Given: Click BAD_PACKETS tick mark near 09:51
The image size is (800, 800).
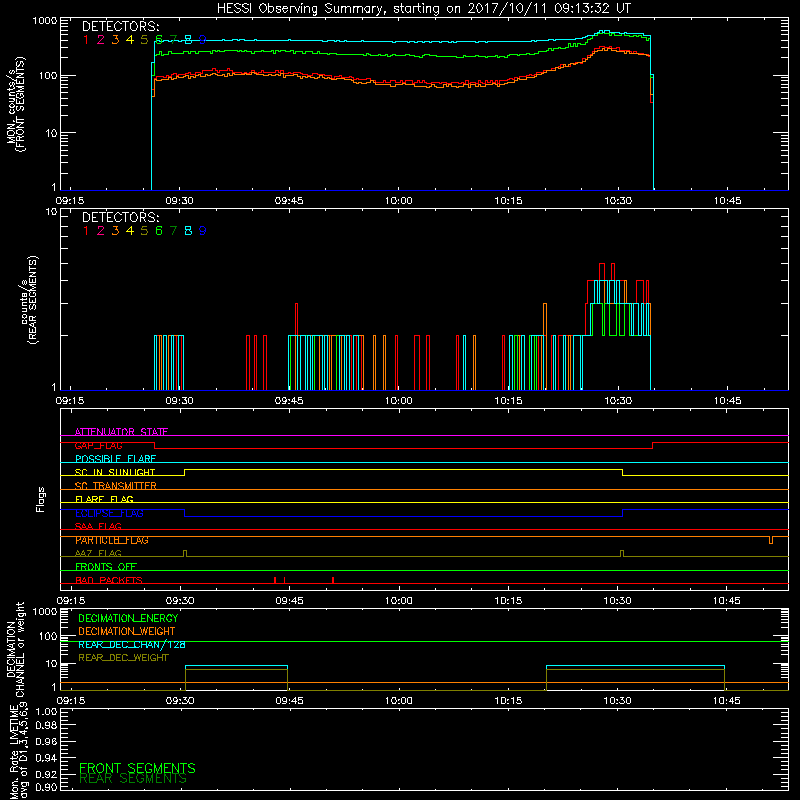Looking at the screenshot, I should click(333, 580).
